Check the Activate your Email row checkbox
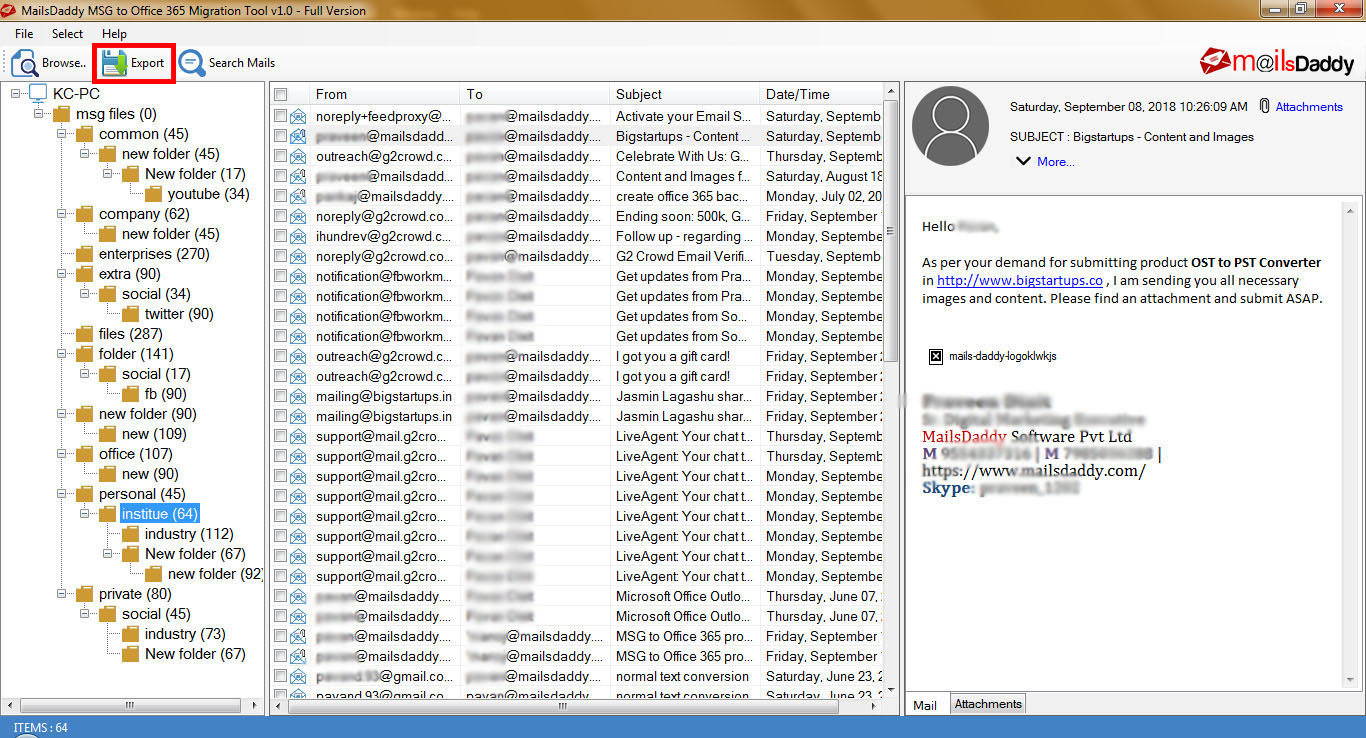 pyautogui.click(x=281, y=116)
